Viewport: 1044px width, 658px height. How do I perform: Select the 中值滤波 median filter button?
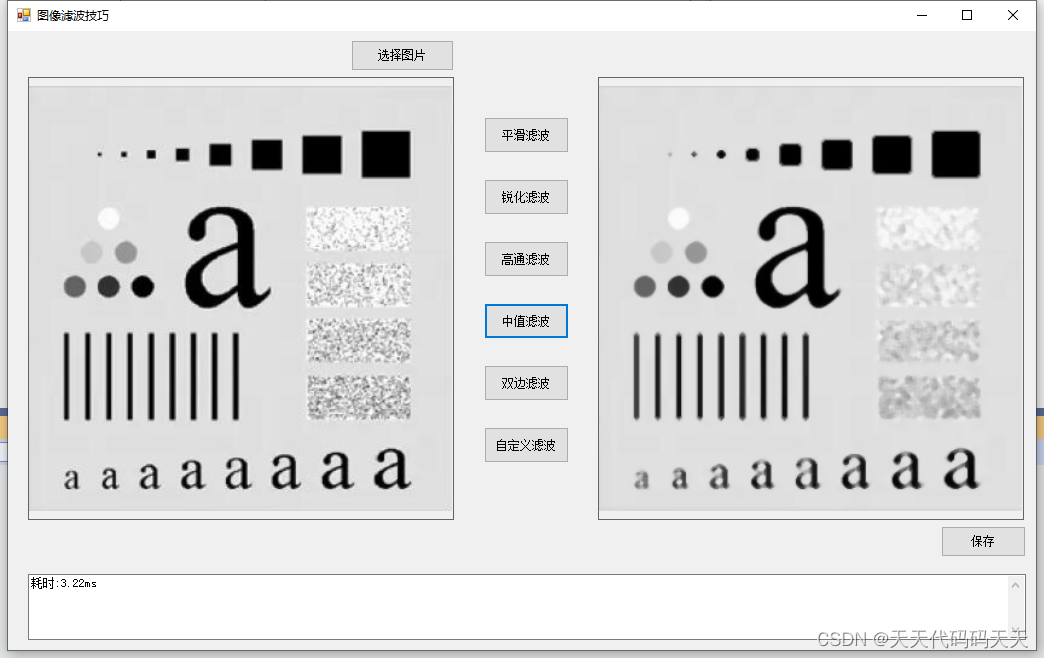tap(526, 321)
